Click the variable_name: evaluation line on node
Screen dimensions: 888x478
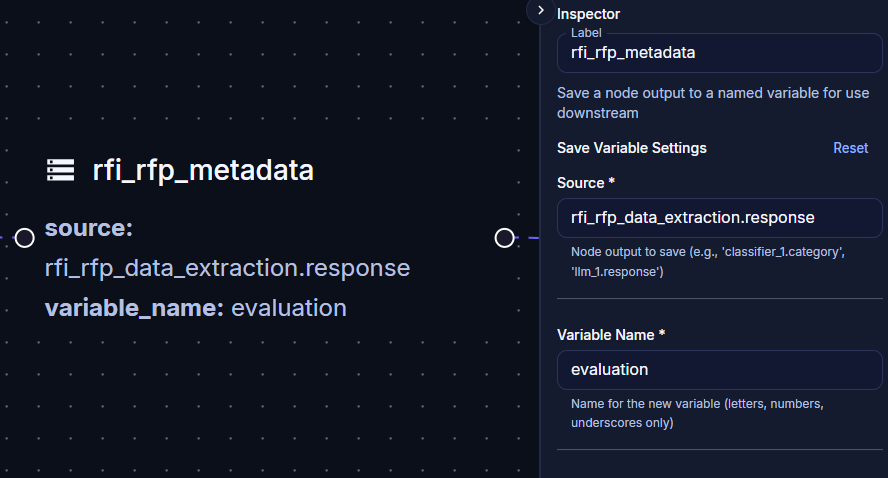click(x=195, y=308)
